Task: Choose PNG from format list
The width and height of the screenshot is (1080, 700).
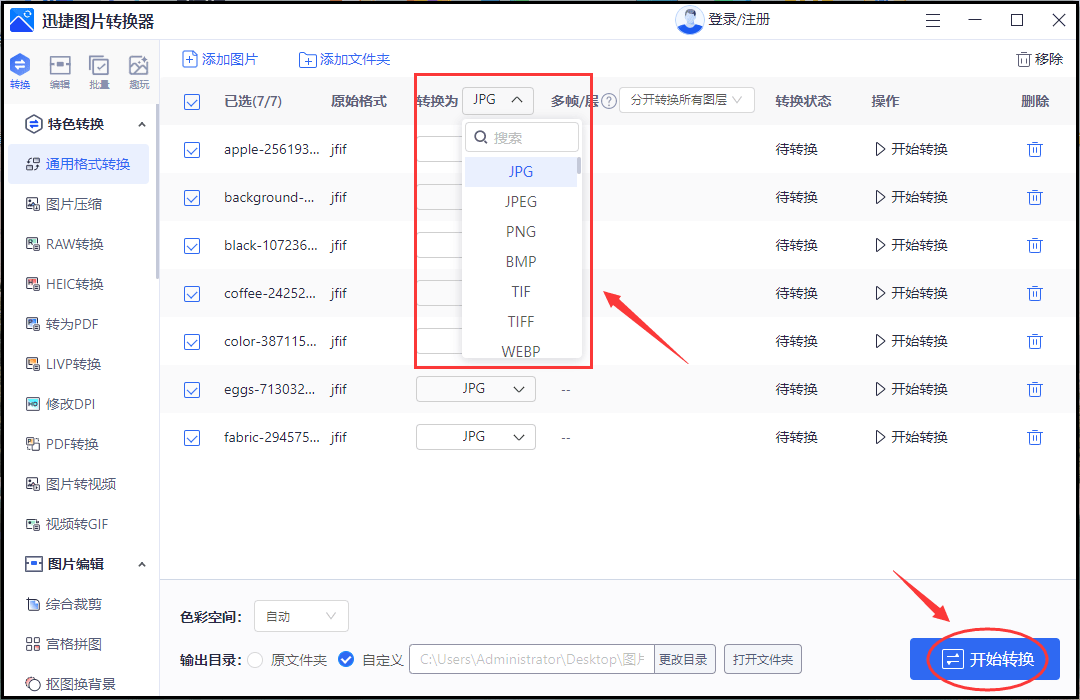Action: coord(521,231)
